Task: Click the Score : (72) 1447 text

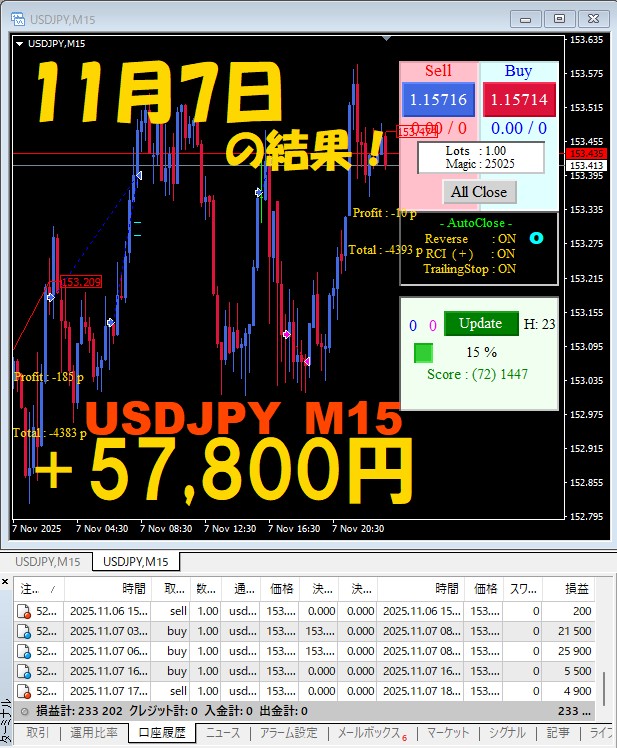Action: pos(478,374)
